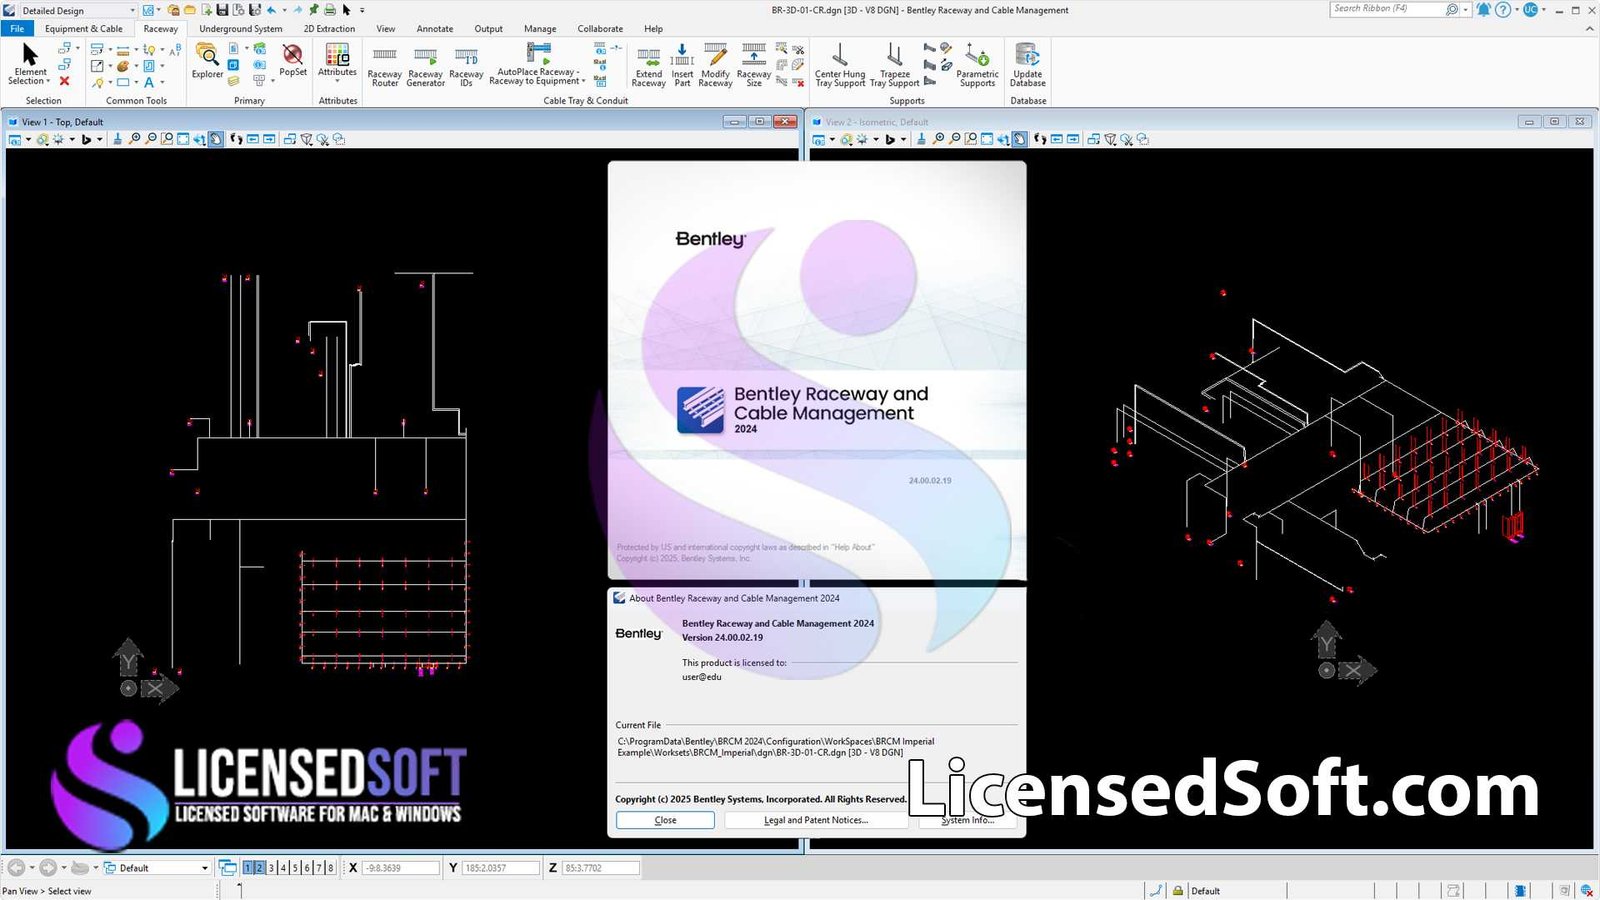Open the Raceway IDs tool
The height and width of the screenshot is (900, 1600).
tap(466, 66)
